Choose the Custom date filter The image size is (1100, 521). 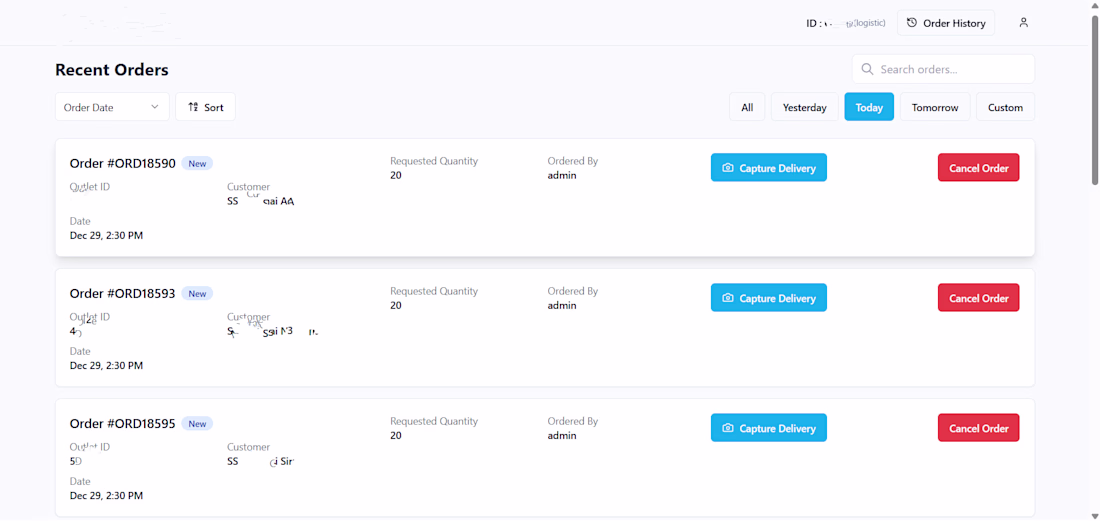pos(1005,107)
